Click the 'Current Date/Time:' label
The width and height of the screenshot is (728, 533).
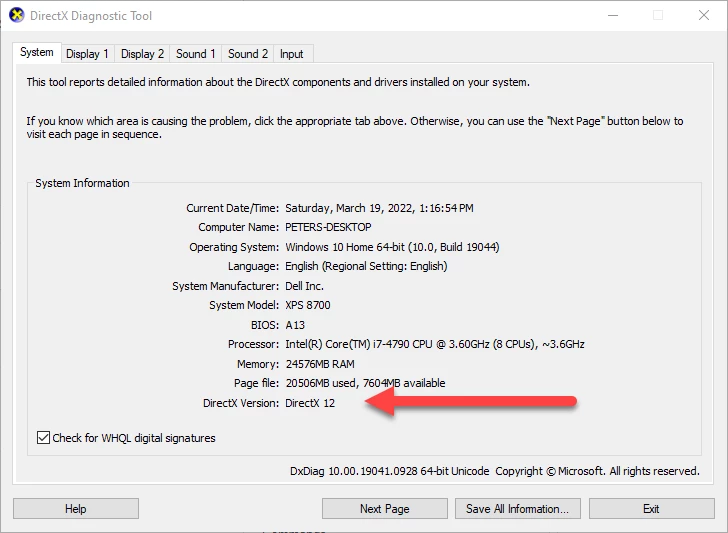(233, 208)
